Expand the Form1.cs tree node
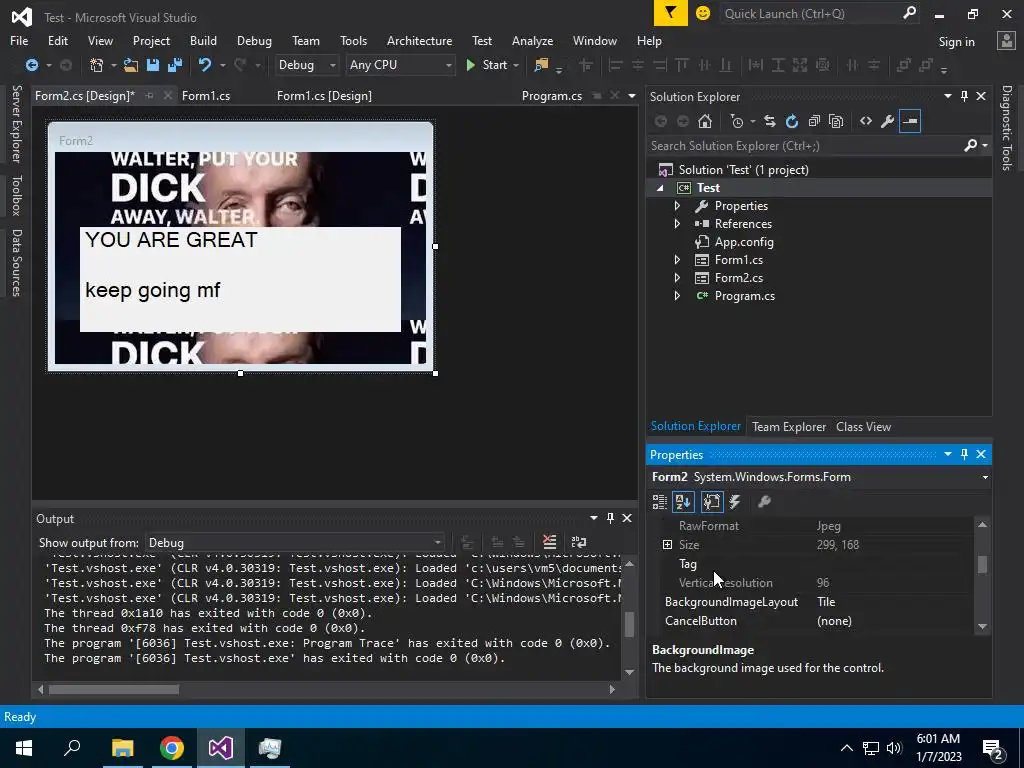The image size is (1024, 768). [x=677, y=260]
